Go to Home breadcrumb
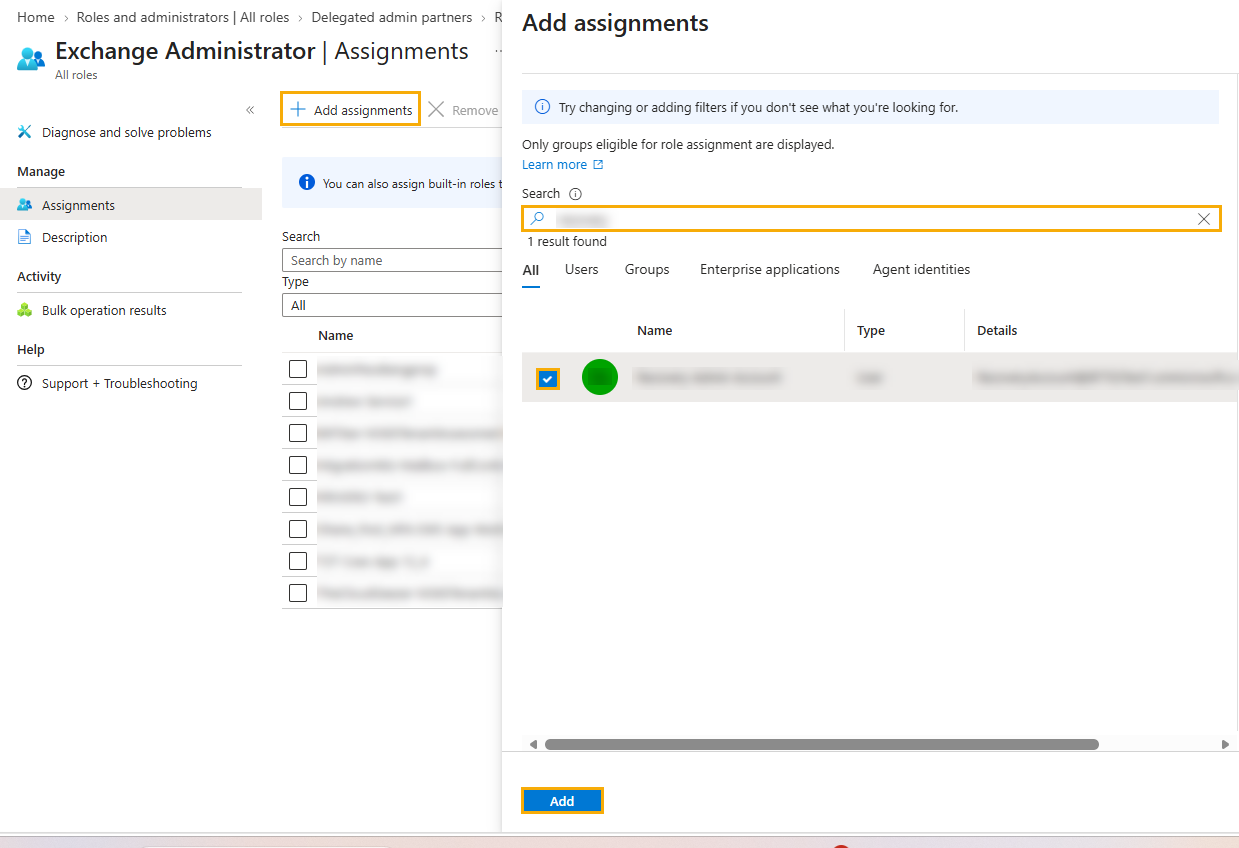The width and height of the screenshot is (1239, 848). point(36,17)
